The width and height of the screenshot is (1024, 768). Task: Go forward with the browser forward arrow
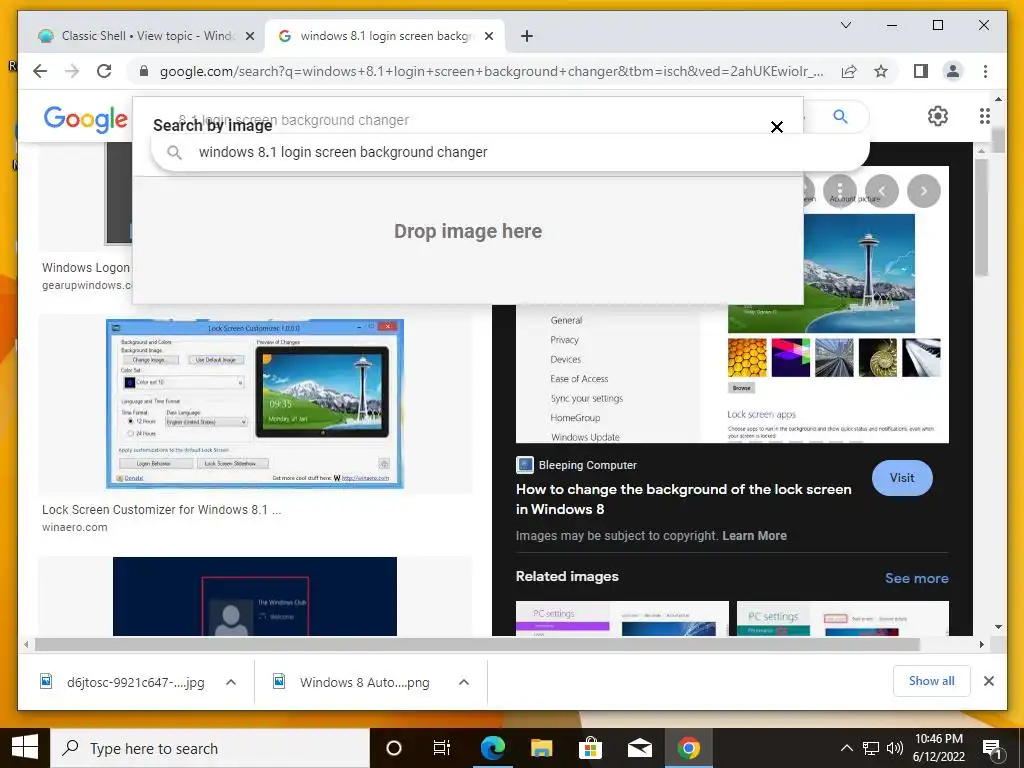(x=72, y=71)
